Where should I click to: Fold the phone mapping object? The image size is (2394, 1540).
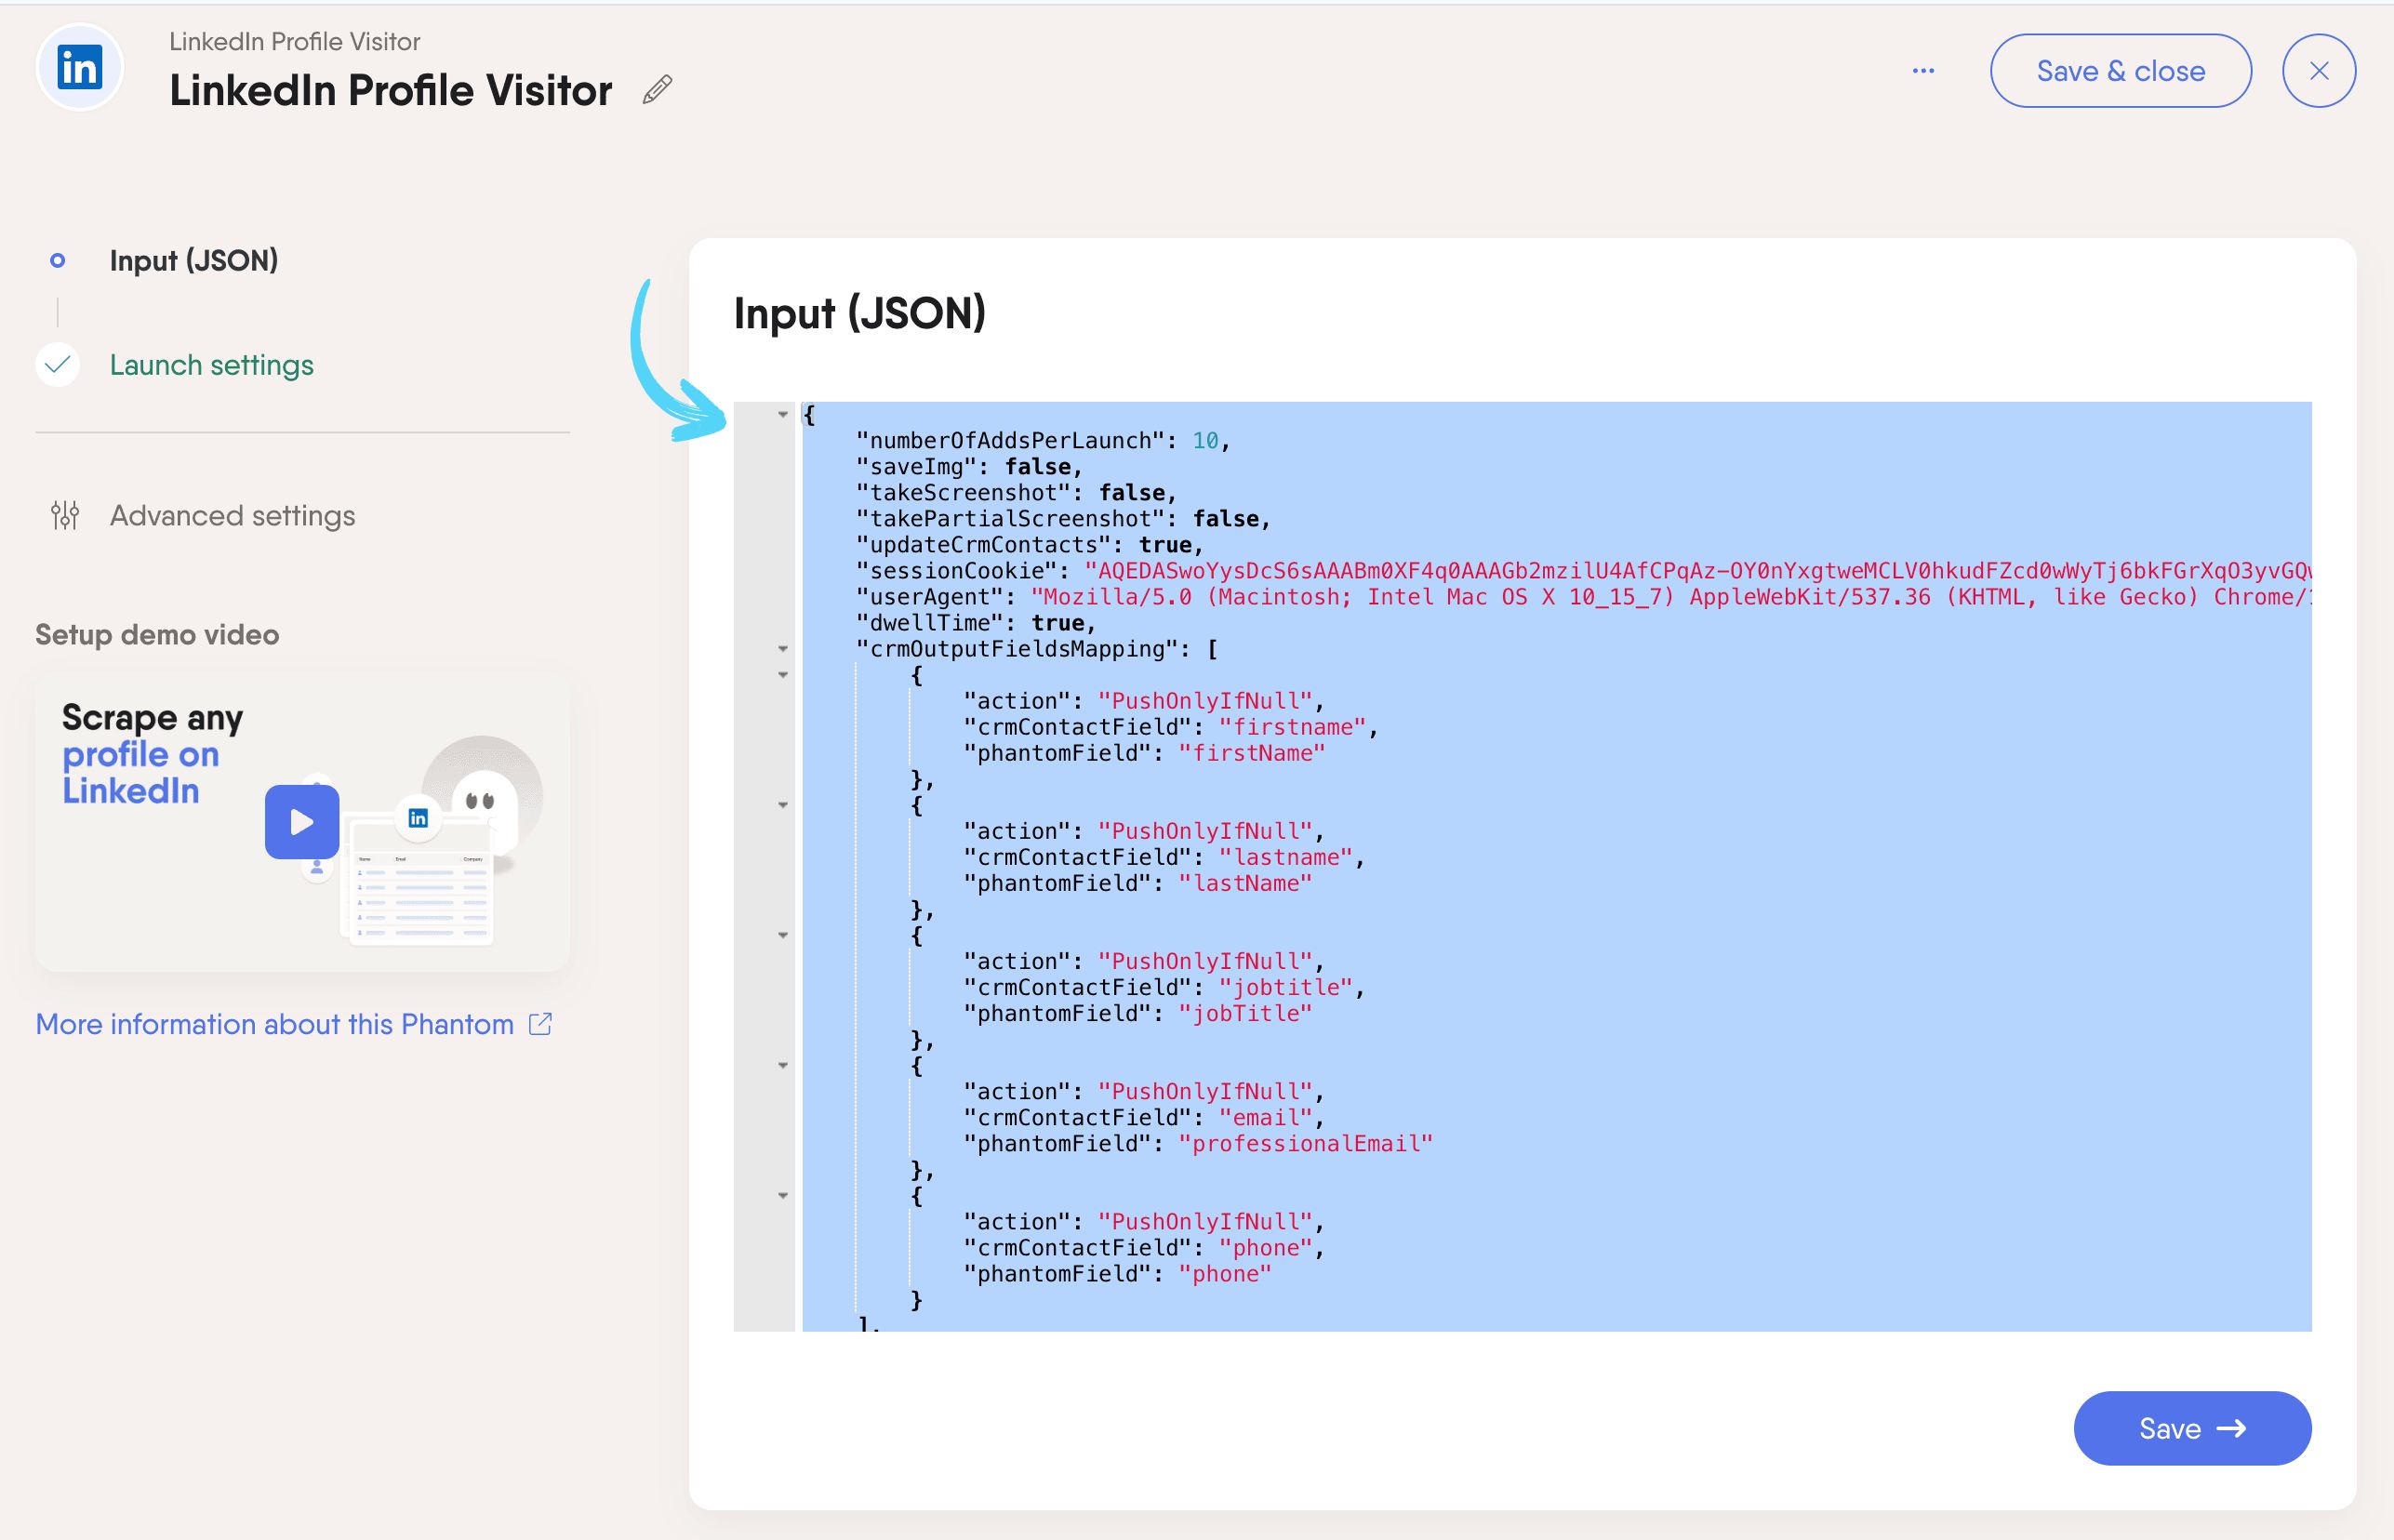[x=783, y=1195]
